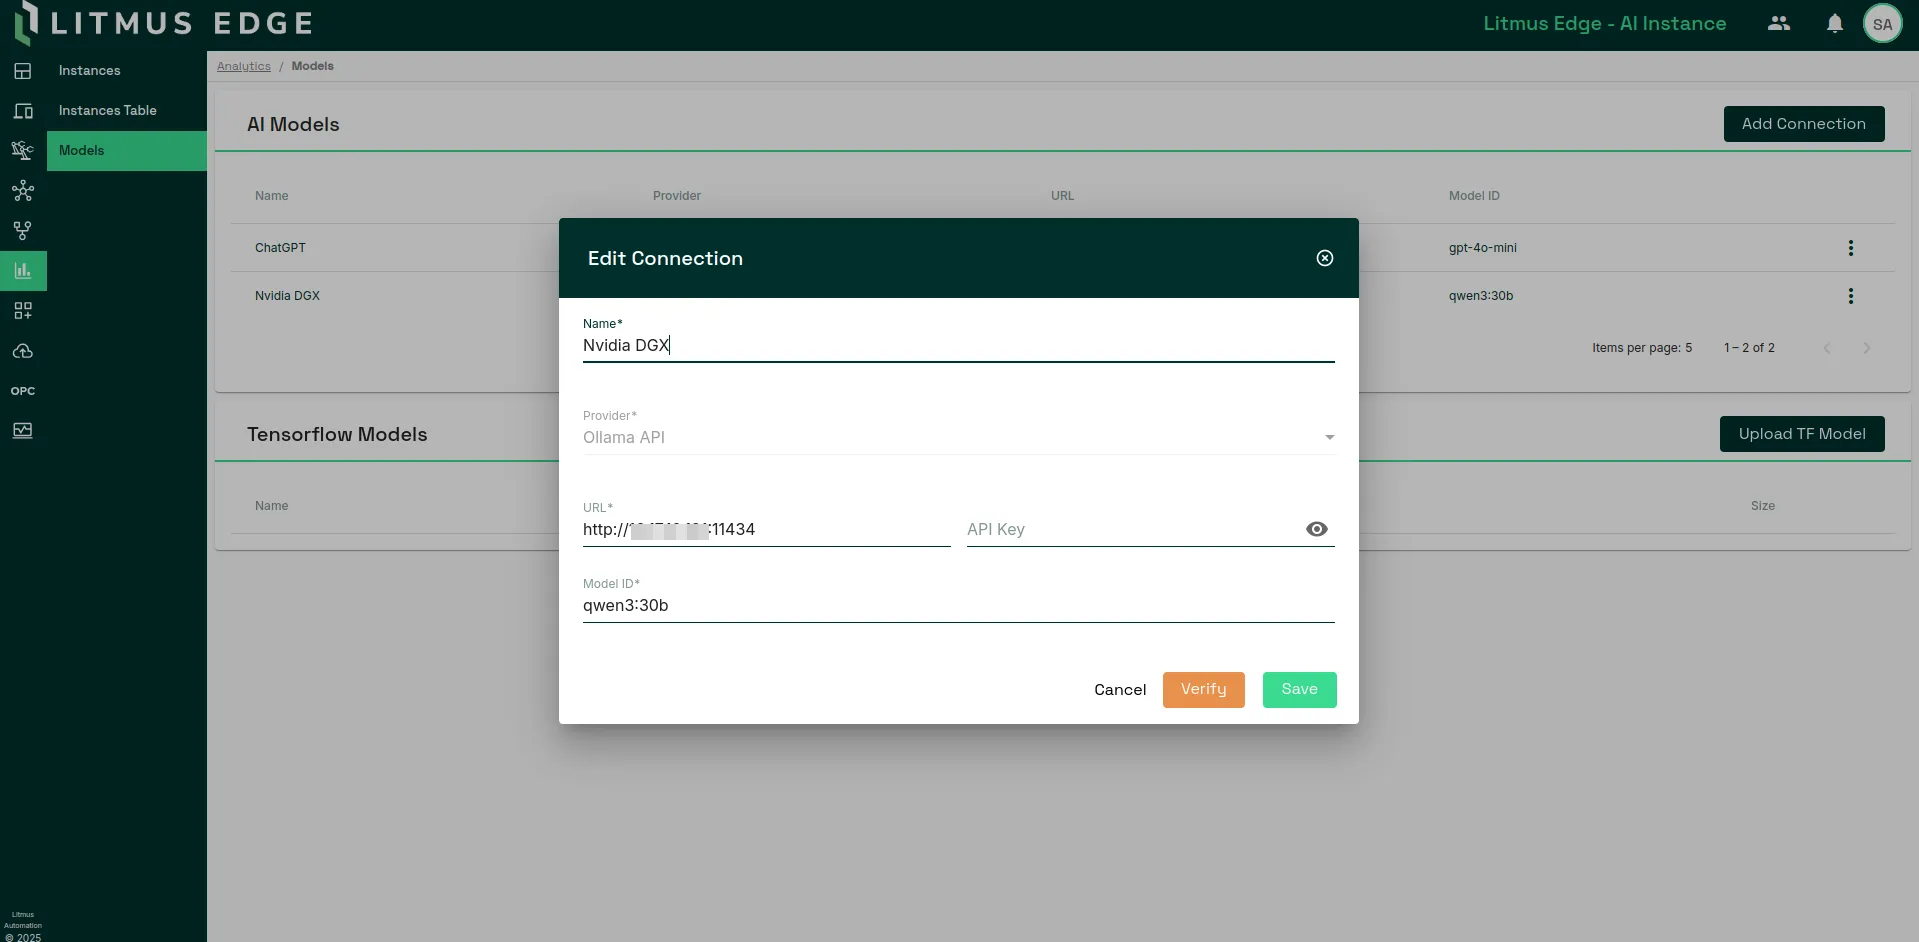Select the Models menu item
The width and height of the screenshot is (1919, 942).
[x=127, y=151]
